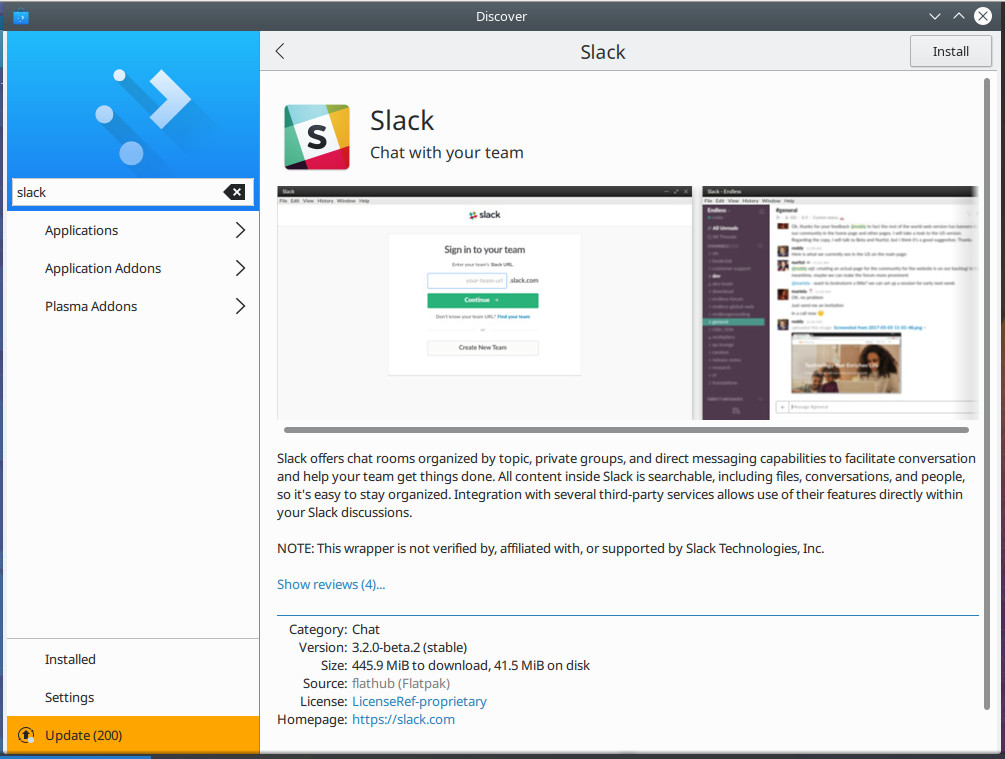Expand the Applications category
Image resolution: width=1005 pixels, height=759 pixels.
(x=240, y=230)
